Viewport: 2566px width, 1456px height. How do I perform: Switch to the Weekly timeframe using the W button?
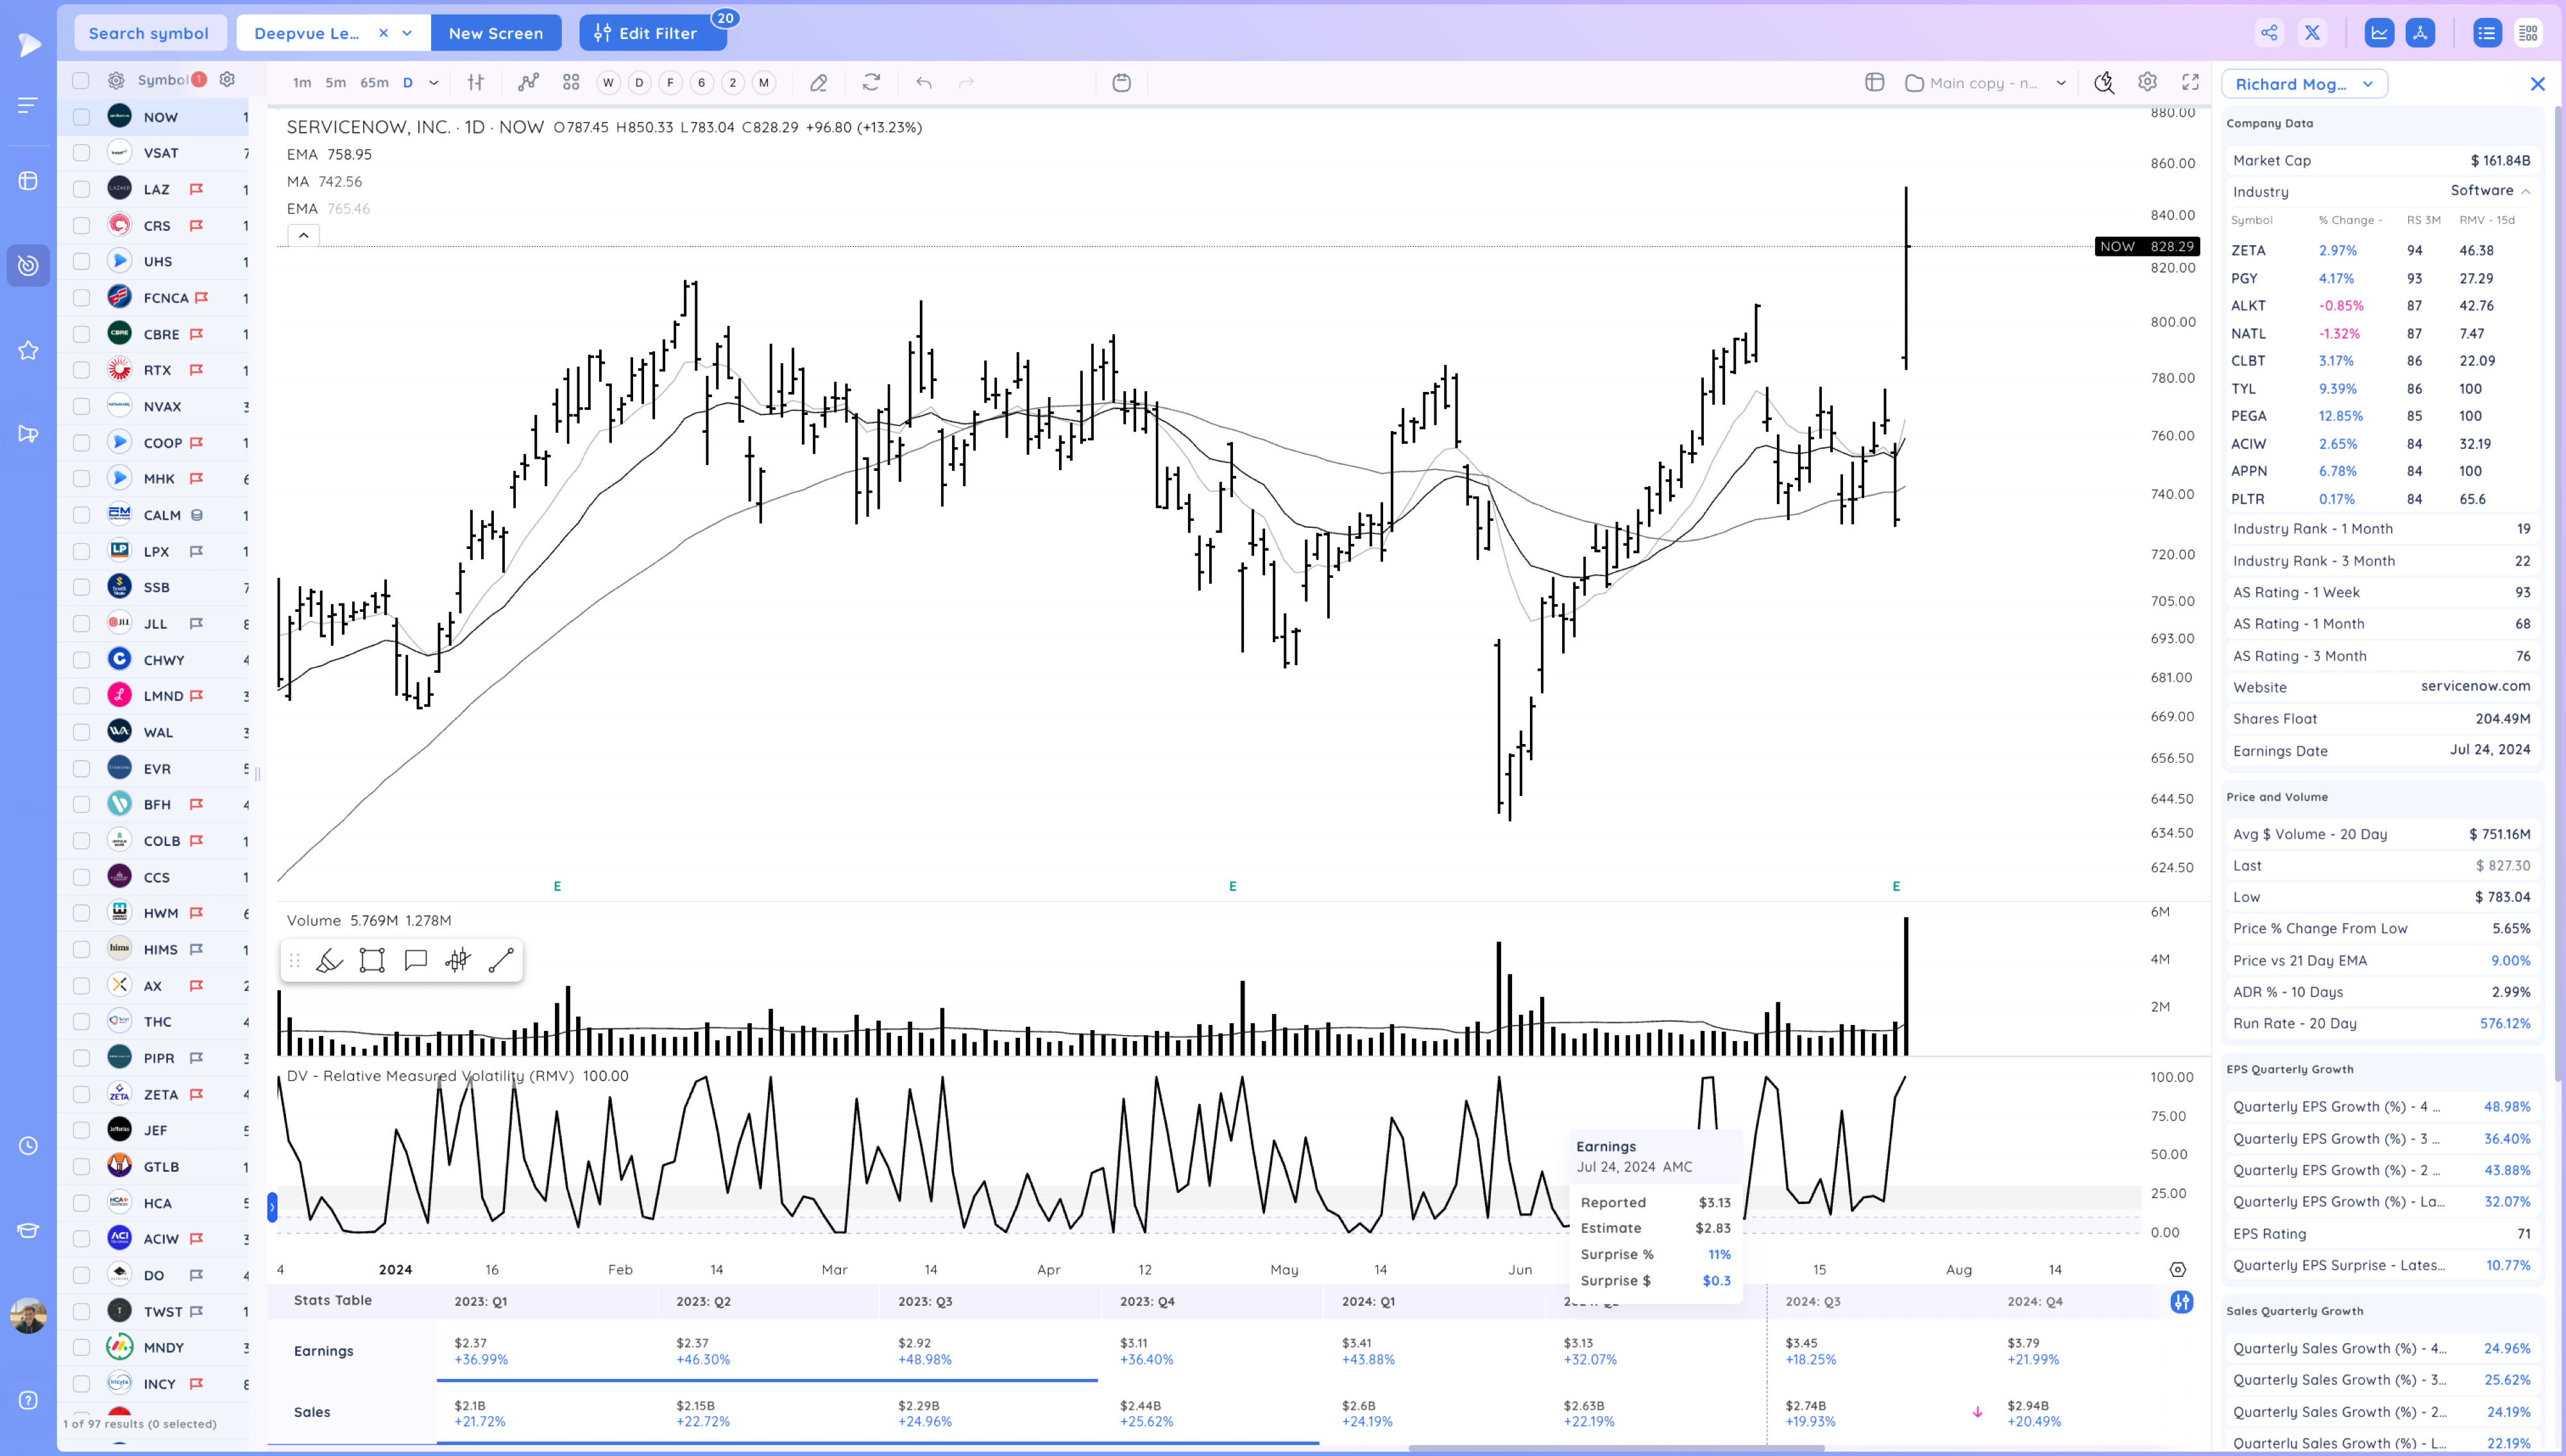click(x=607, y=83)
